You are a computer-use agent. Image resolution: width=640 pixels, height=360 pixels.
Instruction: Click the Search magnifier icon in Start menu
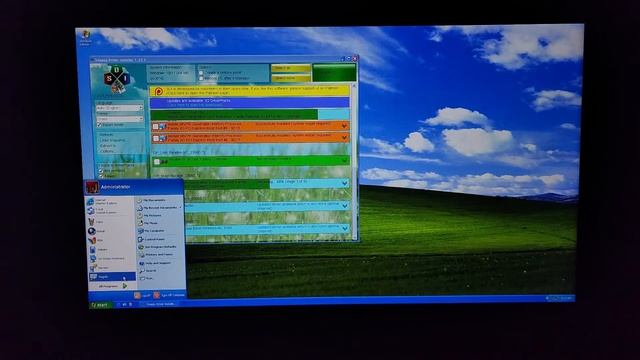pyautogui.click(x=142, y=271)
